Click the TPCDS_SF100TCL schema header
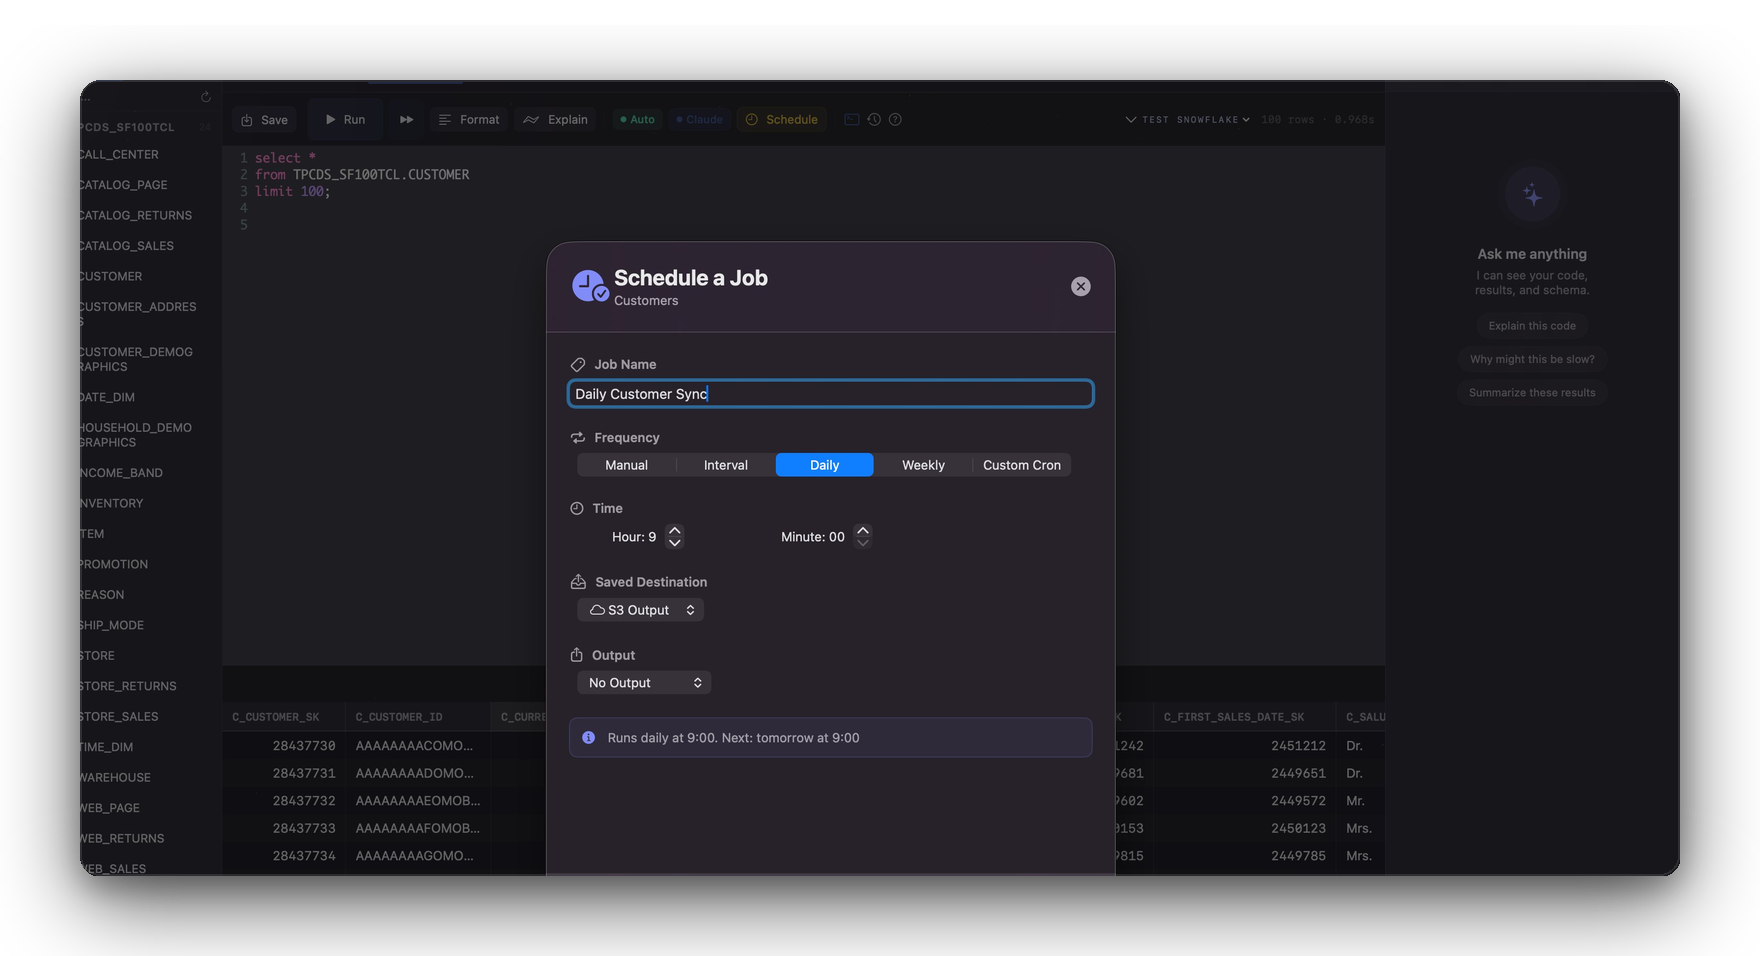Screen dimensions: 1760x956 [x=127, y=127]
